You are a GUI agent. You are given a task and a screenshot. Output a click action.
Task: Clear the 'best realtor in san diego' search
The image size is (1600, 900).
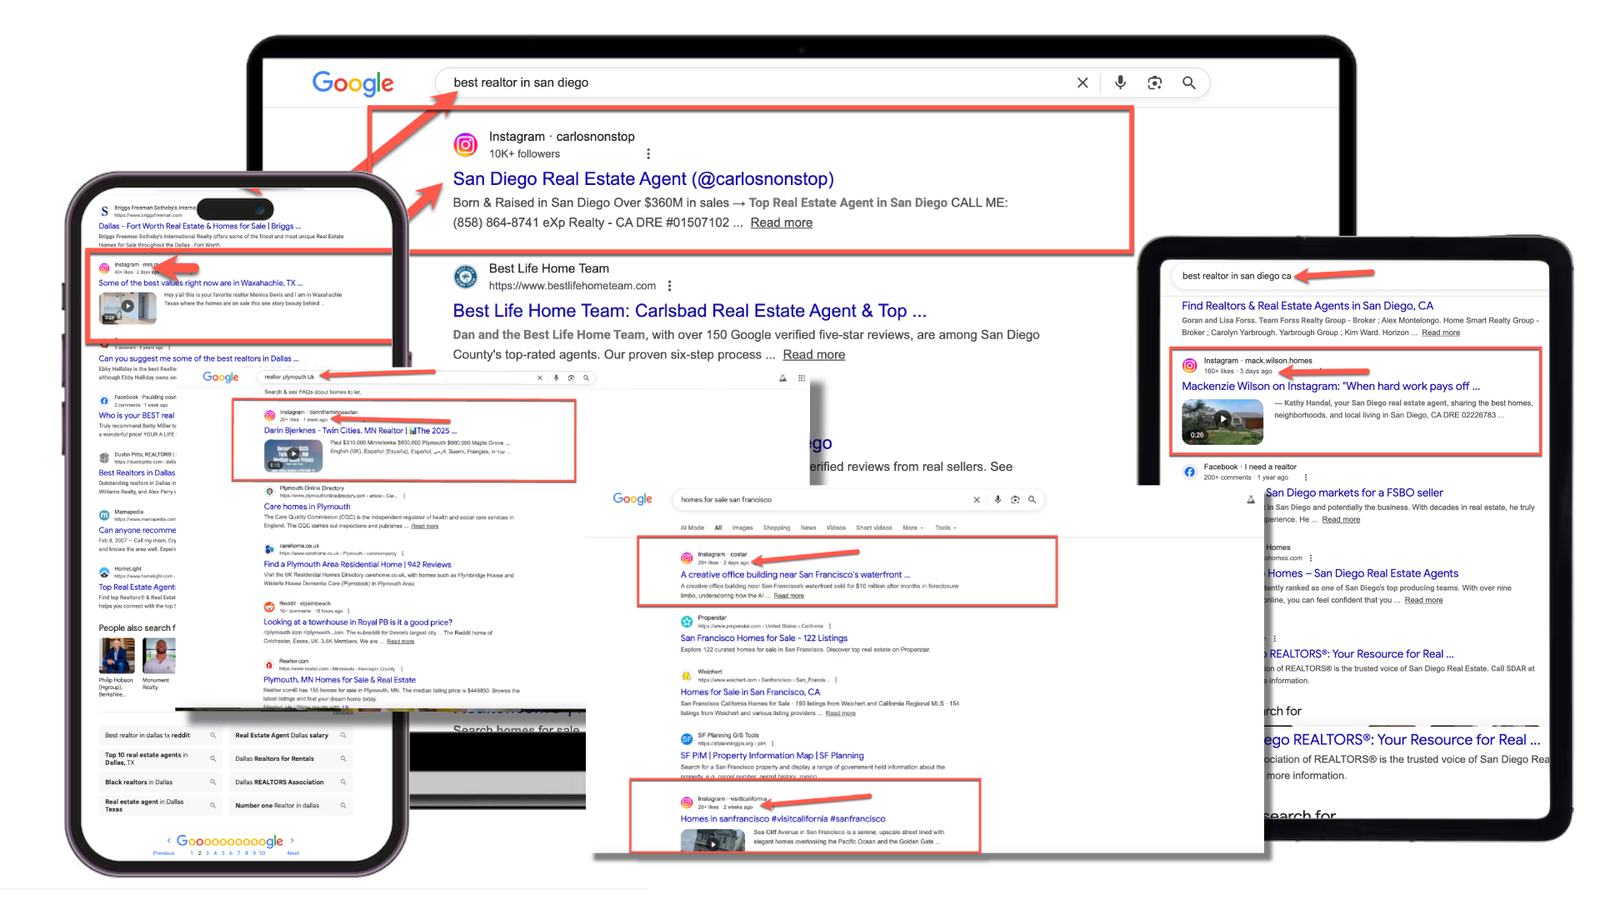(1082, 83)
